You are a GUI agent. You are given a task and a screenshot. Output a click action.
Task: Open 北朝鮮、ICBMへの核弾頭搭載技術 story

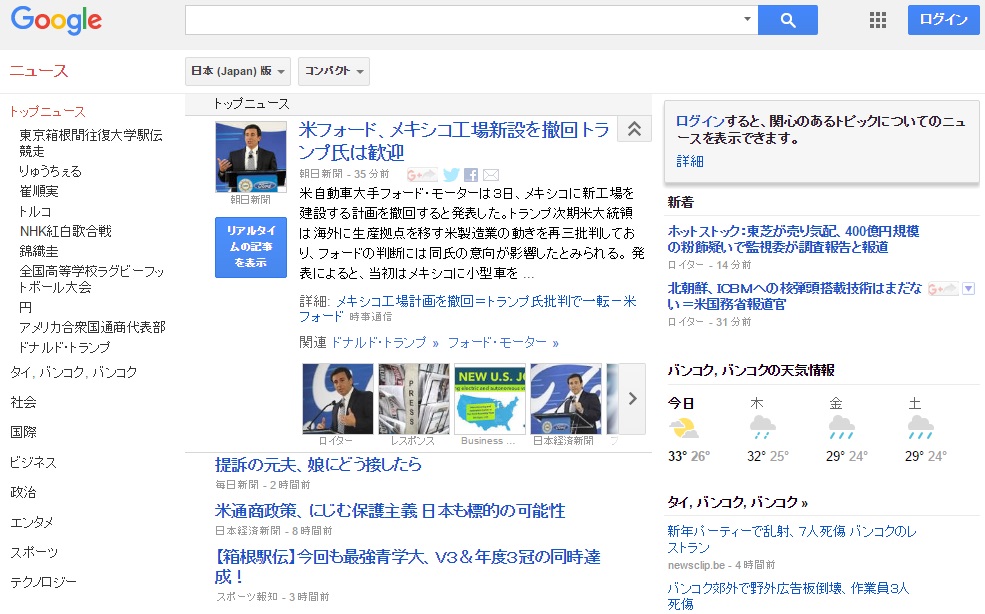(x=795, y=296)
